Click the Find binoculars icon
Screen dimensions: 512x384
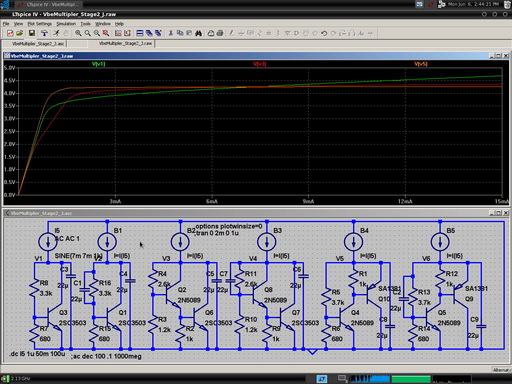(199, 33)
